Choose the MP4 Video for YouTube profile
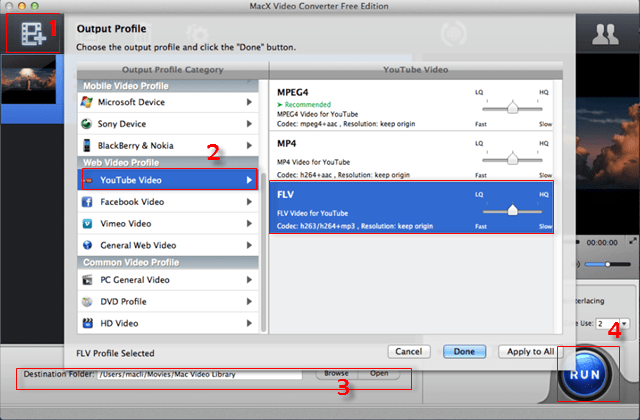Screen dimensions: 640x420 coord(411,156)
